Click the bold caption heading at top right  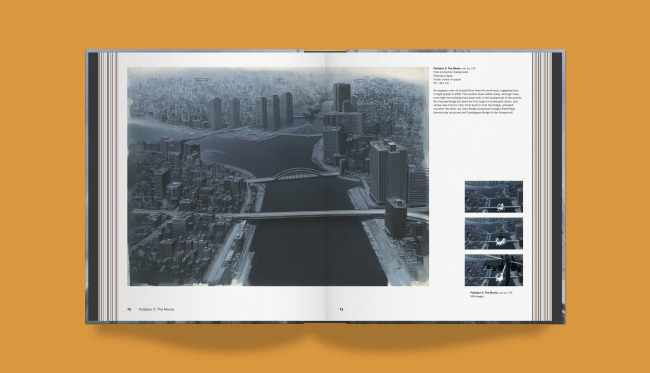point(447,68)
